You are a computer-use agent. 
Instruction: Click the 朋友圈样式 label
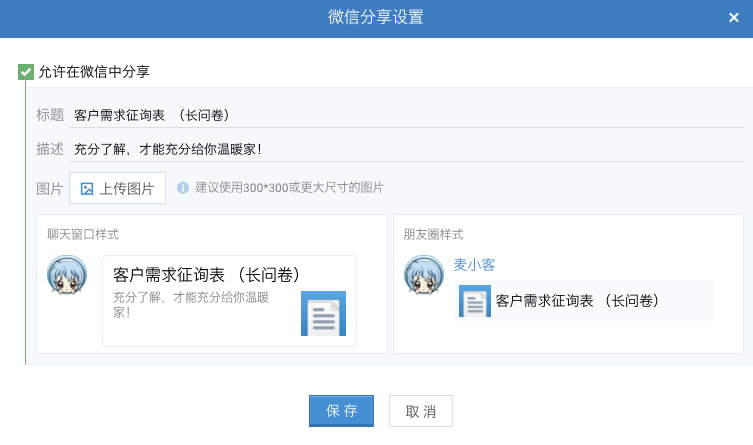coord(433,234)
